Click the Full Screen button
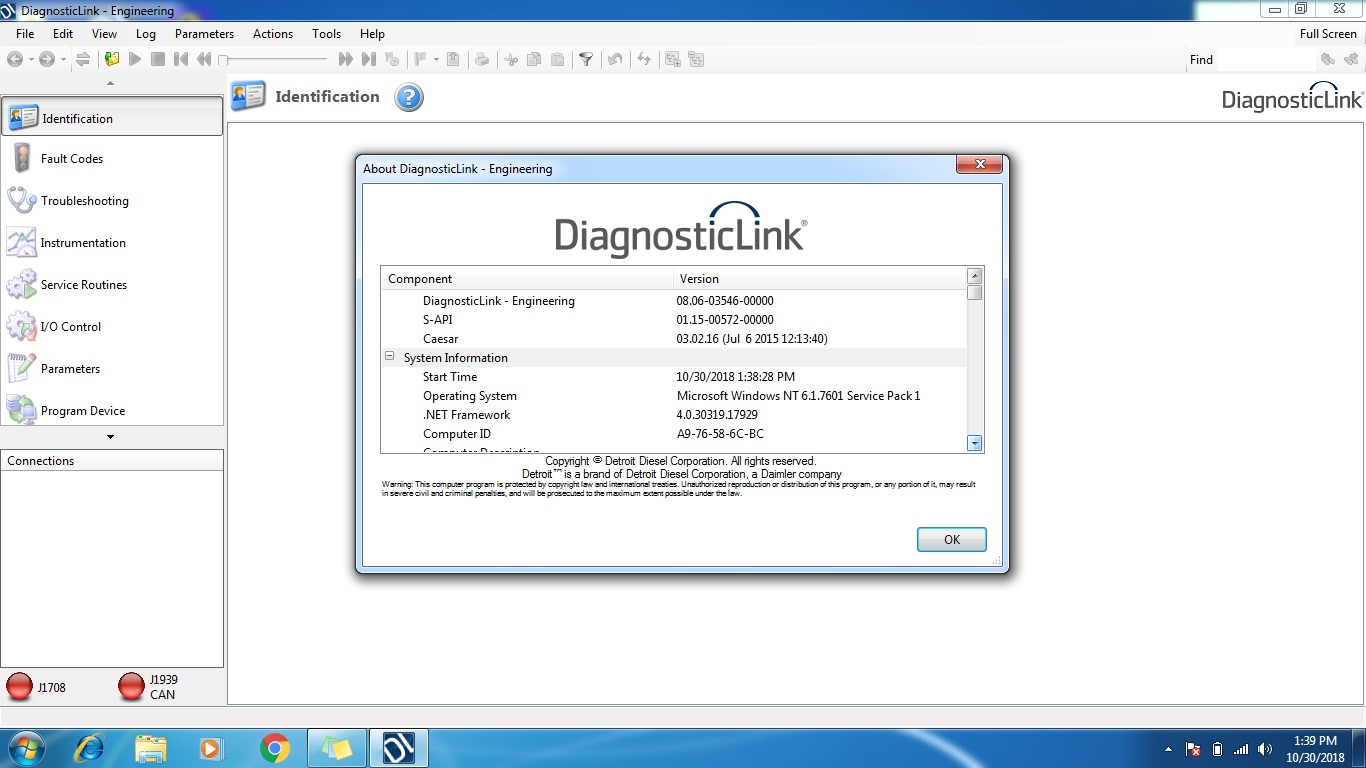This screenshot has width=1366, height=768. [x=1328, y=33]
